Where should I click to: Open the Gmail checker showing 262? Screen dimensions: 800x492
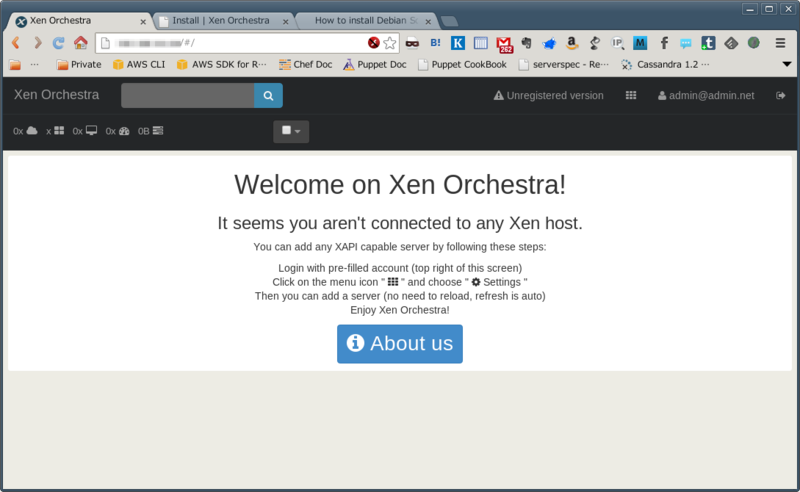point(505,44)
